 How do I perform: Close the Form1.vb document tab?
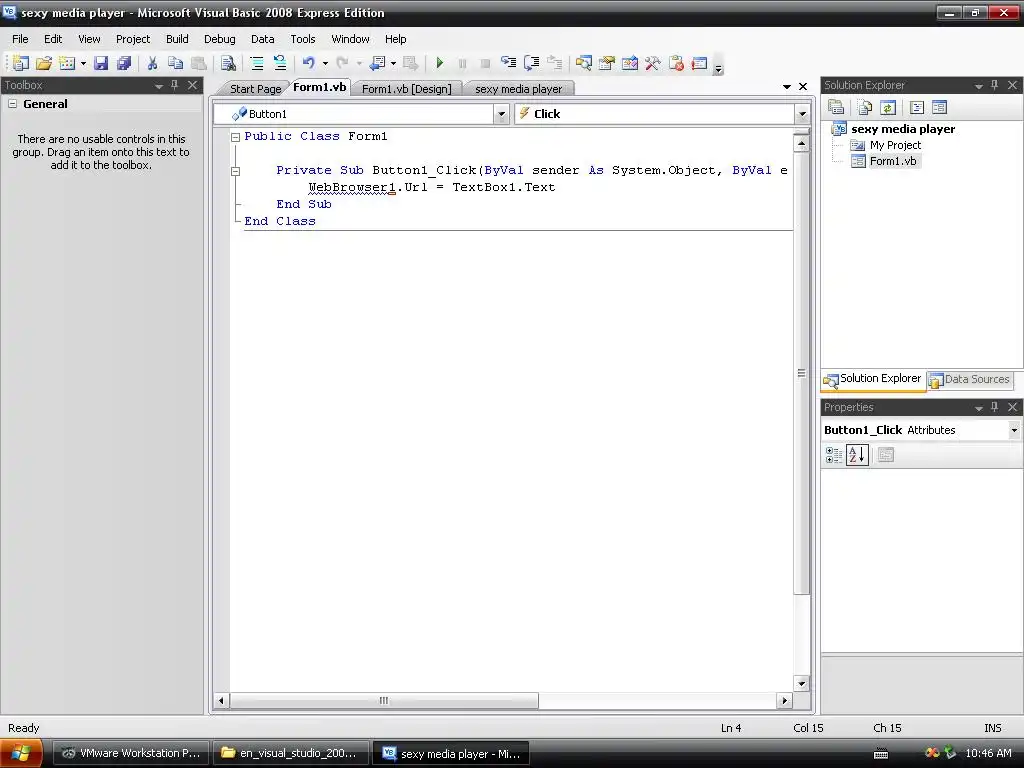coord(803,86)
